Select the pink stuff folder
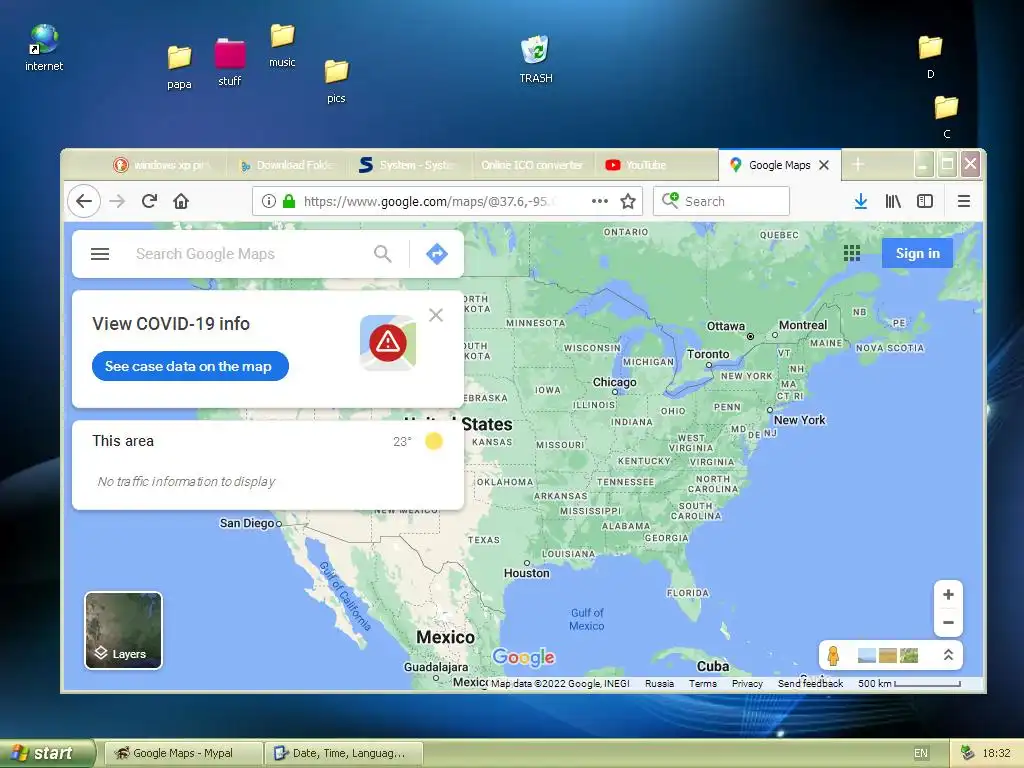 [x=229, y=62]
